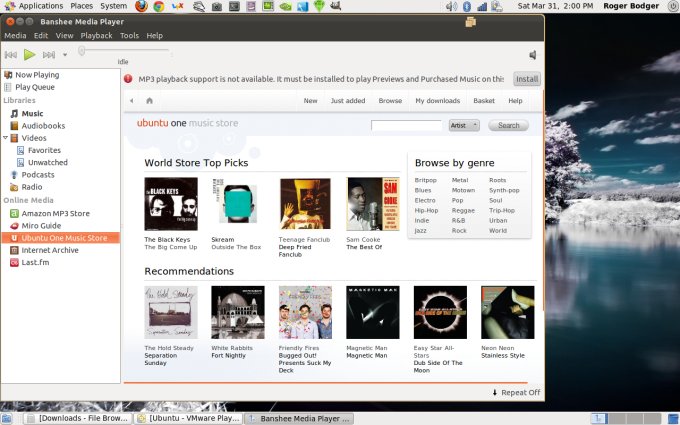Open The Black Keys album cover
The height and width of the screenshot is (425, 680).
pos(171,204)
